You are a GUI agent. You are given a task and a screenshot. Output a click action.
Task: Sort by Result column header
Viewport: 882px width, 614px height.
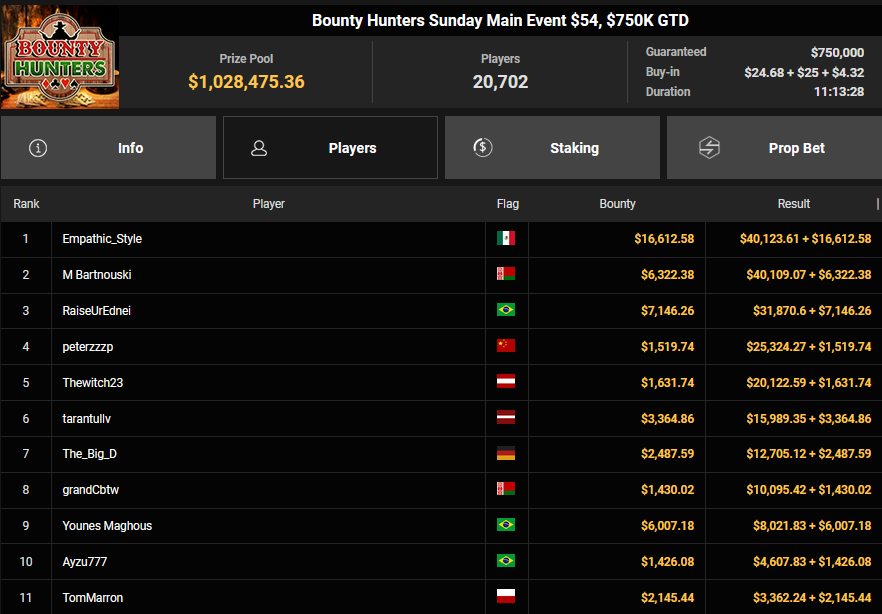pyautogui.click(x=793, y=204)
